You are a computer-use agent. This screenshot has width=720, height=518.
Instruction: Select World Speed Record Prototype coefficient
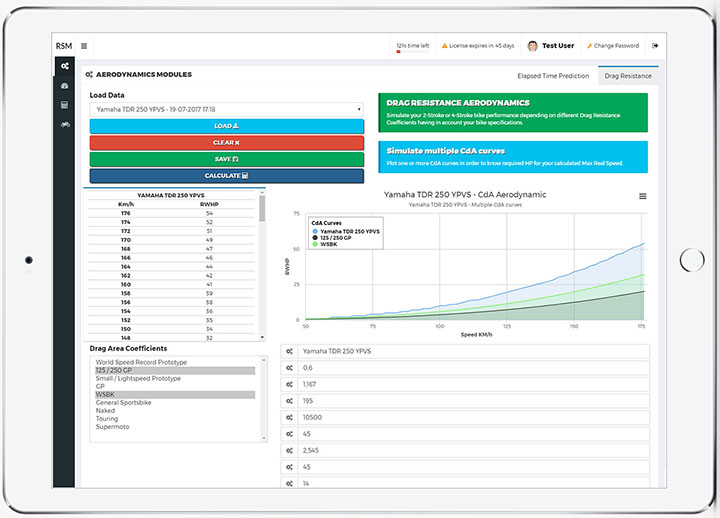[x=141, y=362]
